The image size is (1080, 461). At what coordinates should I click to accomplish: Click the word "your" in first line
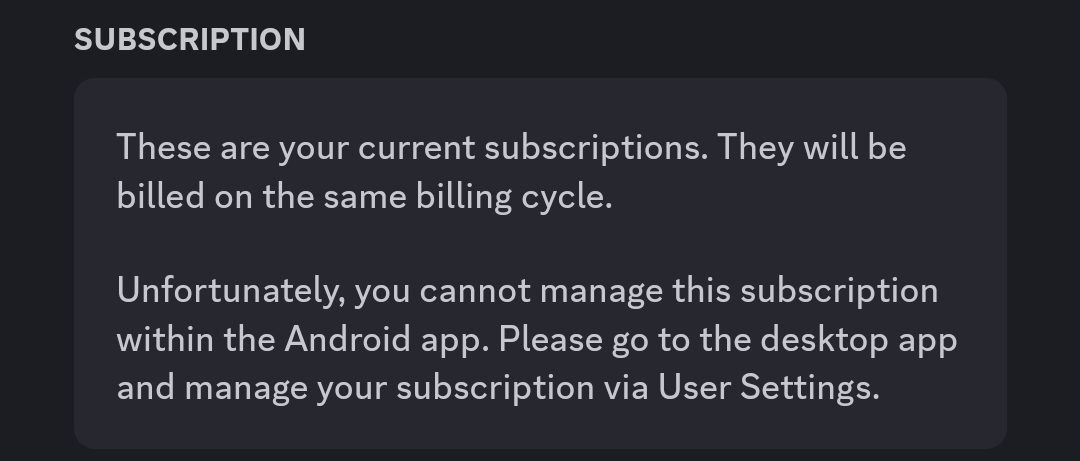coord(313,148)
